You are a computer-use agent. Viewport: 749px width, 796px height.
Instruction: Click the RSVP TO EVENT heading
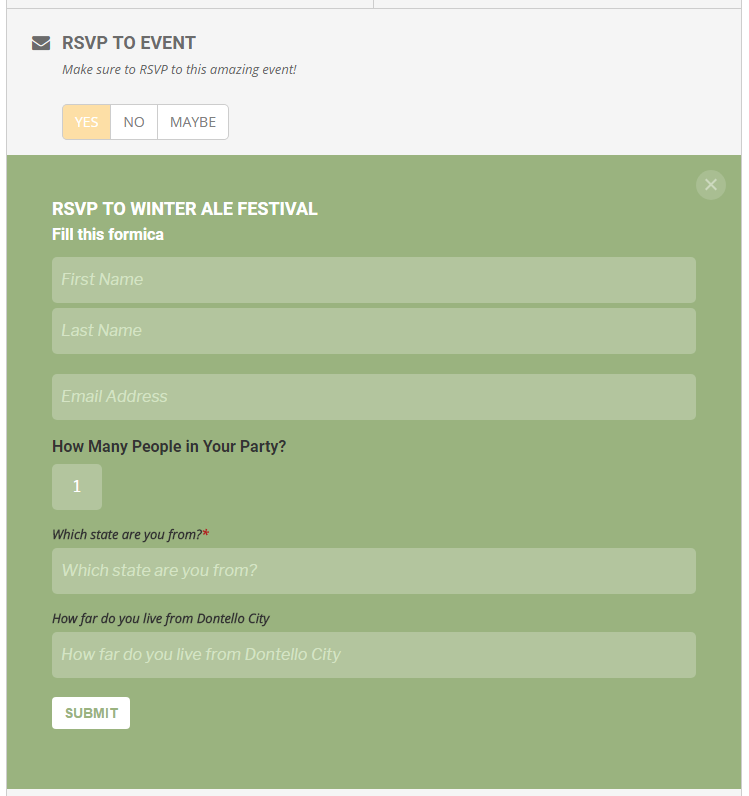tap(128, 43)
